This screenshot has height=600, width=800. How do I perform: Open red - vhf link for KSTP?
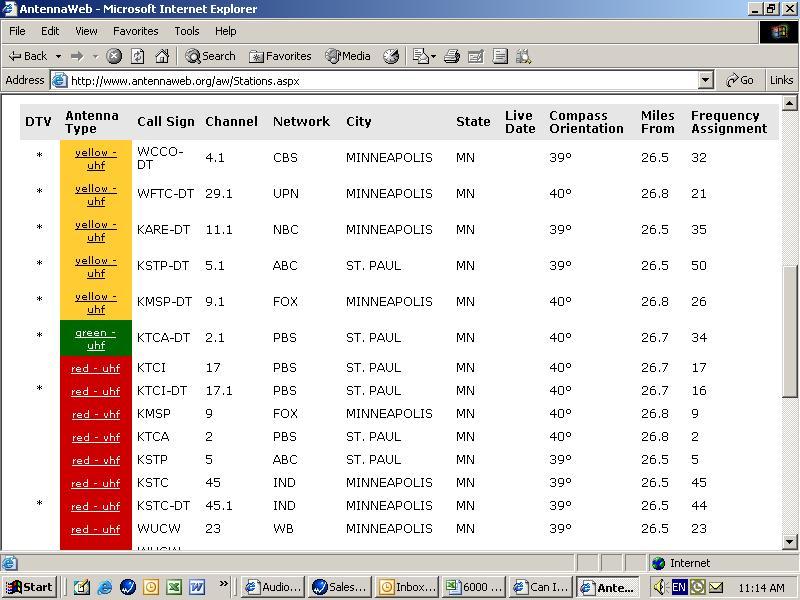(x=96, y=460)
